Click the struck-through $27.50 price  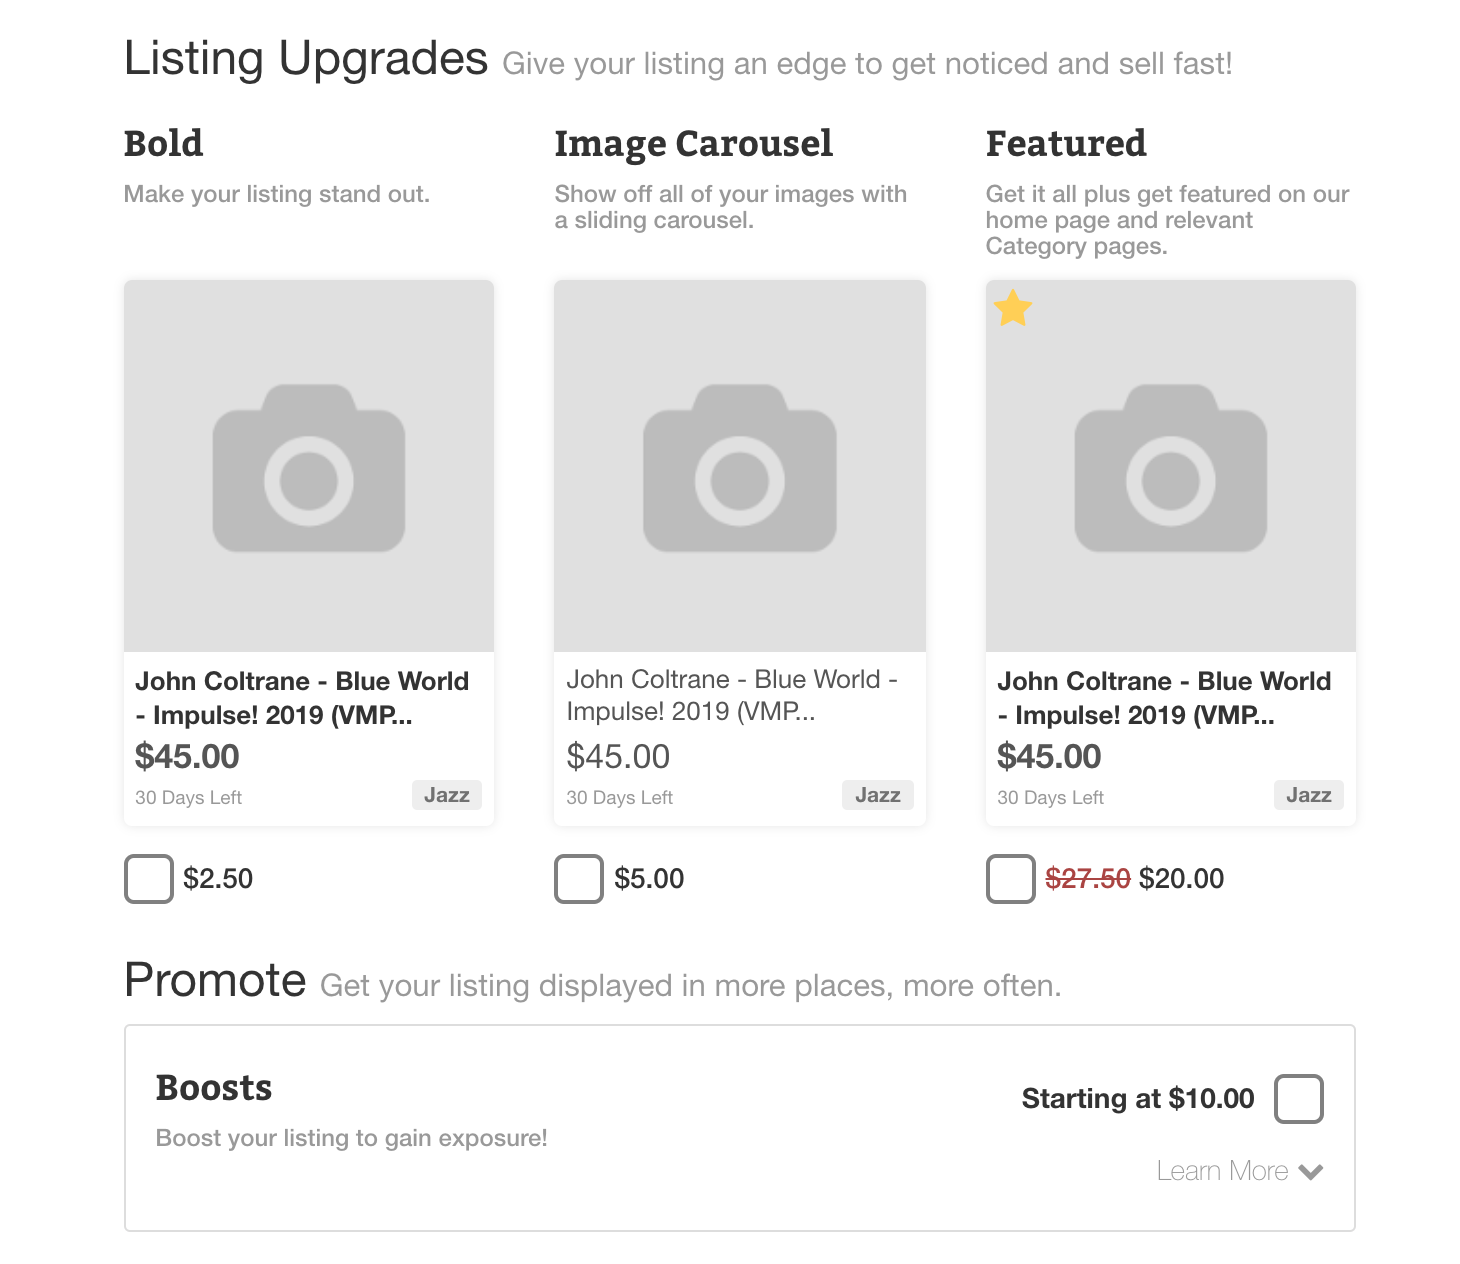[1088, 879]
